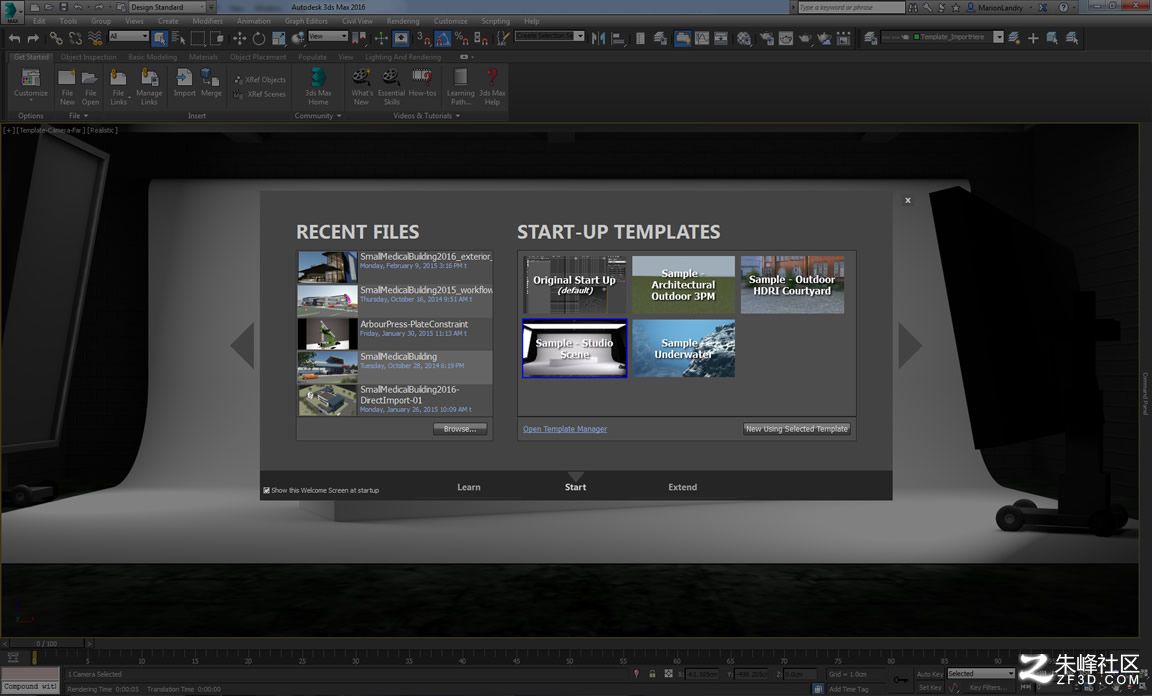Open the Material Editor
Viewport: 1152px width, 696px height.
click(x=744, y=38)
